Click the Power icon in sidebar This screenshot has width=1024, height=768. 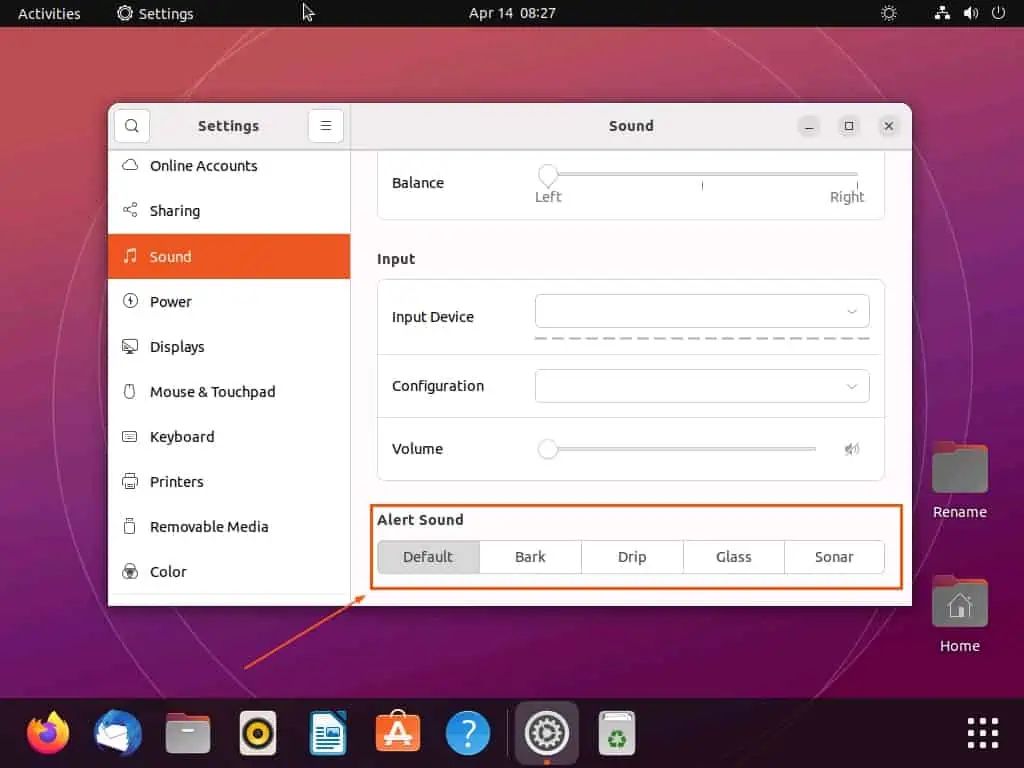[130, 301]
